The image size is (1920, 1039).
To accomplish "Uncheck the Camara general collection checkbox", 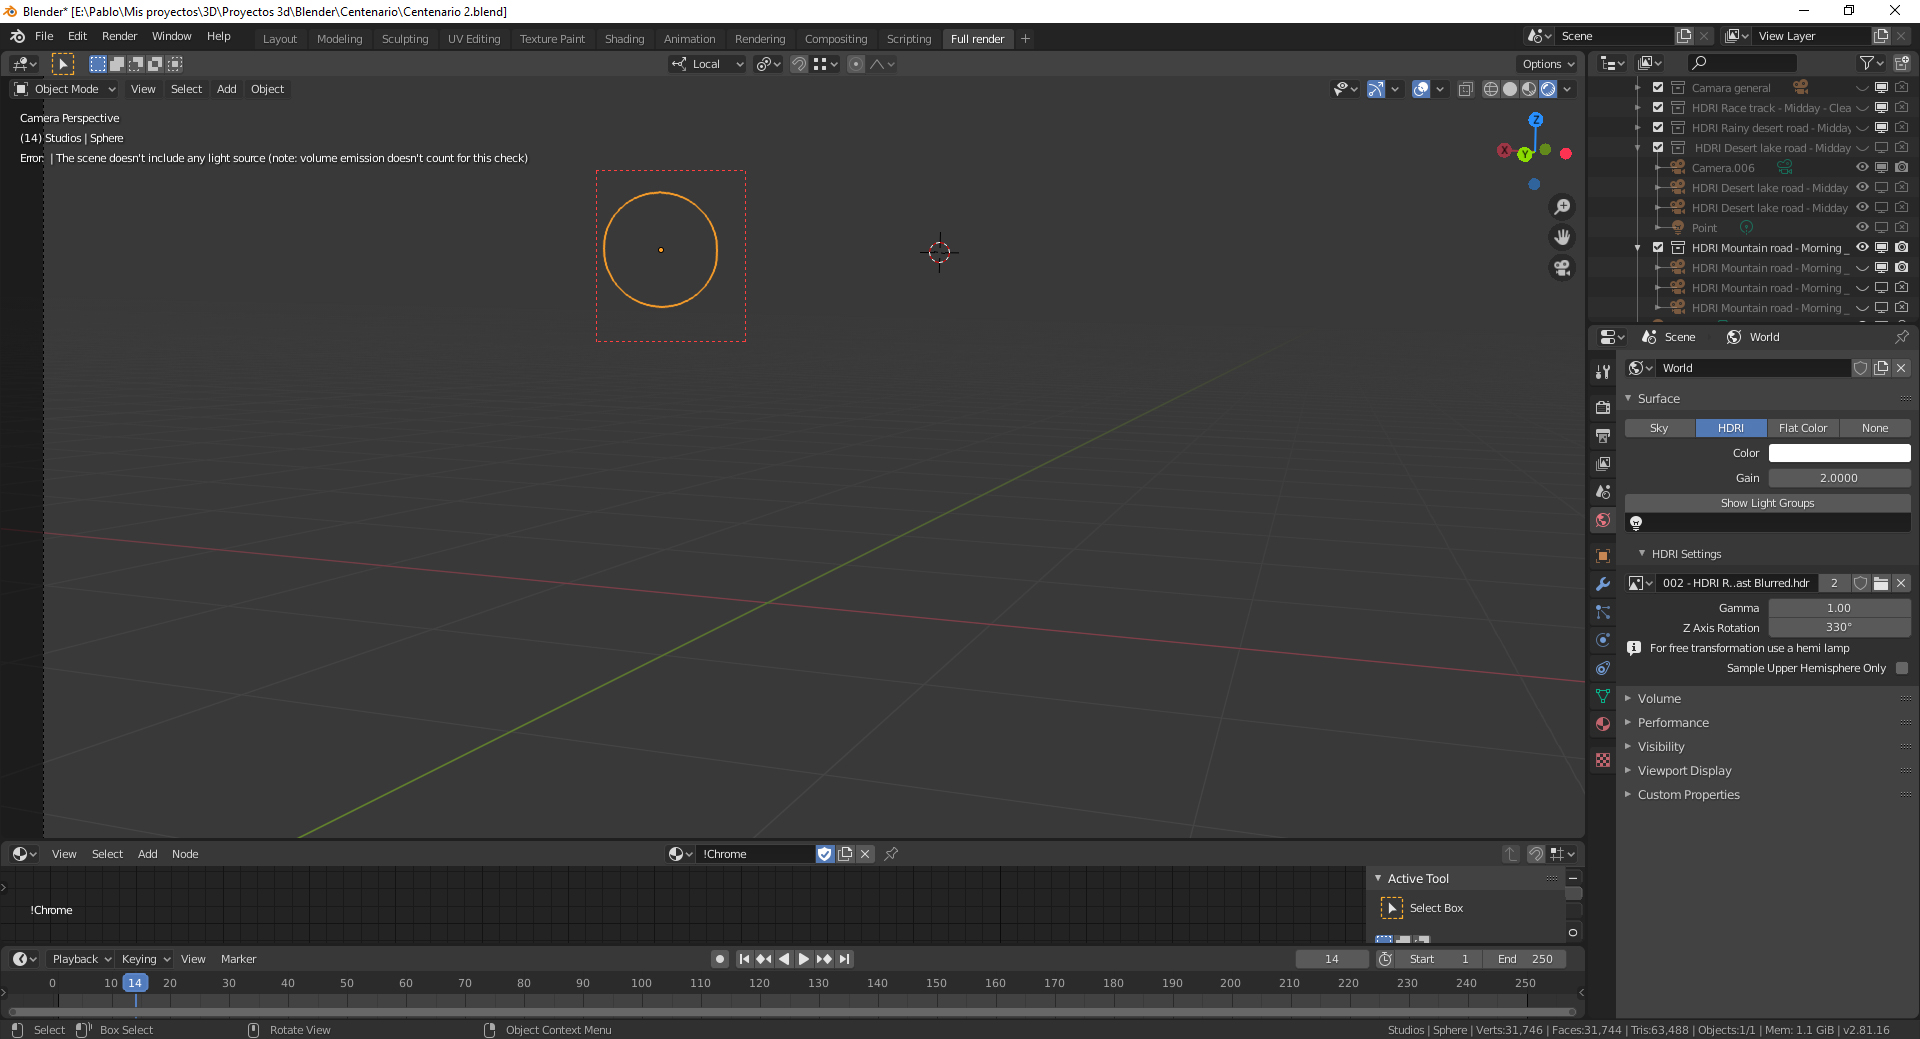I will pos(1658,88).
